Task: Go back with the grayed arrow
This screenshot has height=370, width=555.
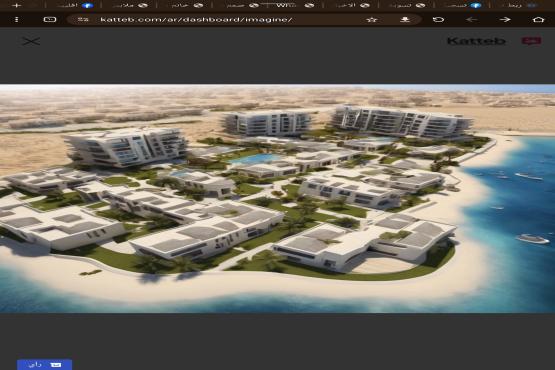Action: pos(472,19)
